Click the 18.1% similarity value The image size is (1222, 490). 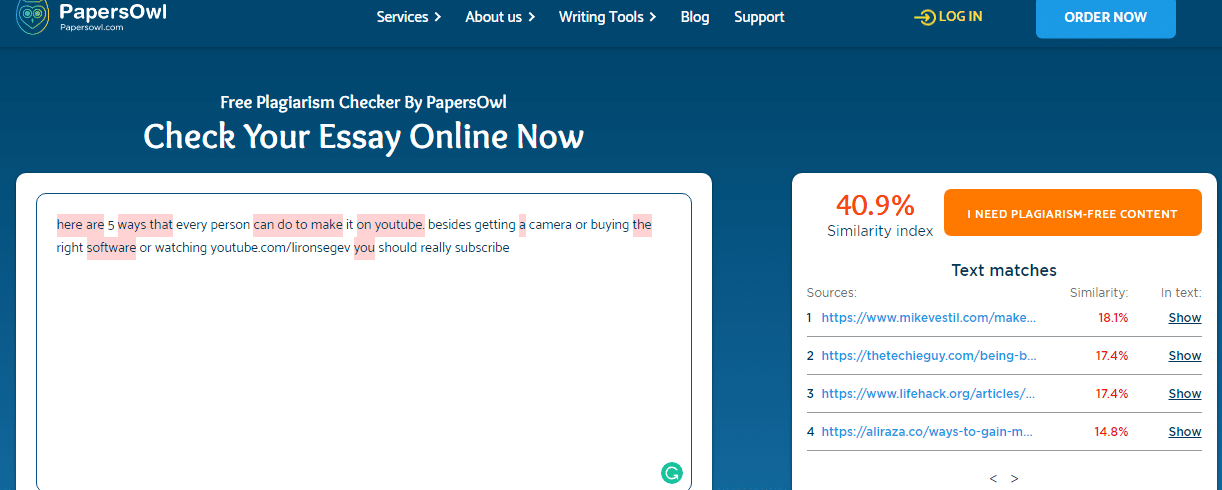(1112, 318)
